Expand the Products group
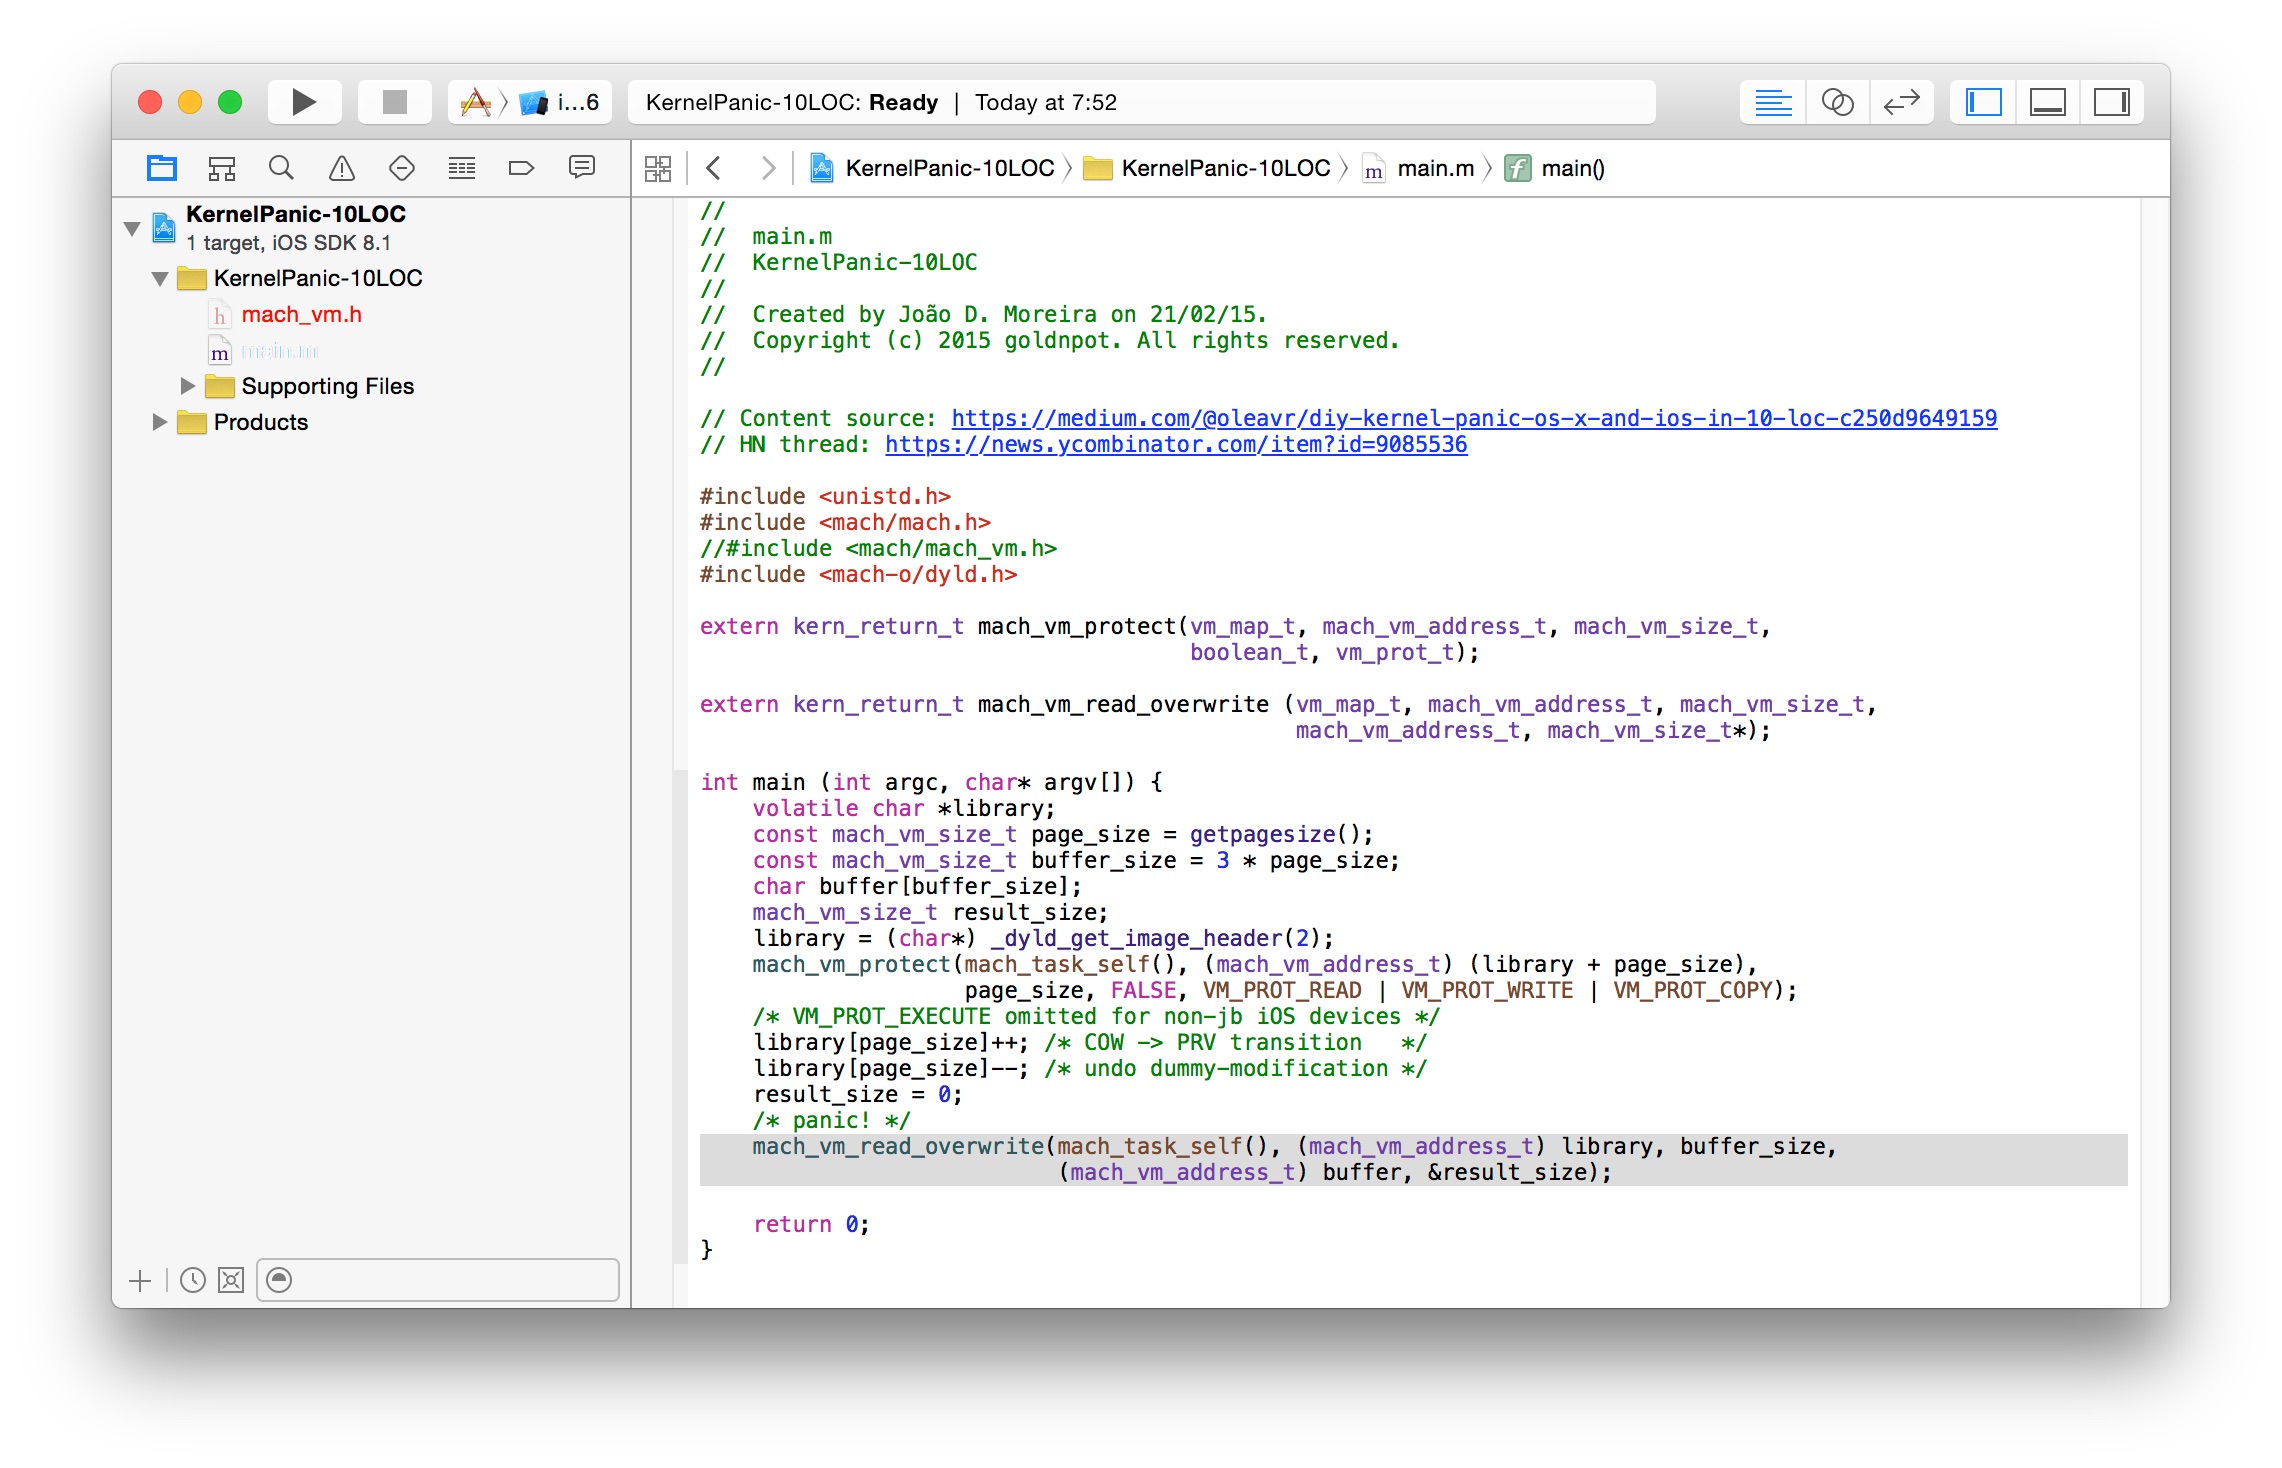Screen dimensions: 2282x1468 [159, 422]
